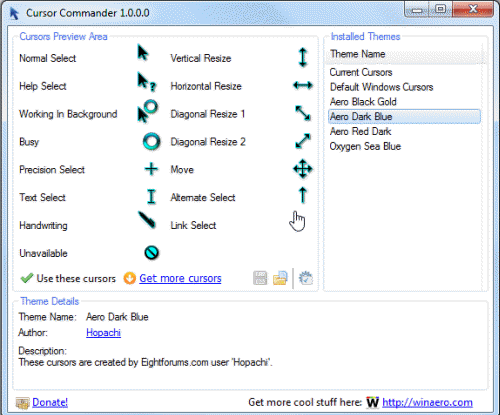Click the Precision Select label

click(x=52, y=170)
